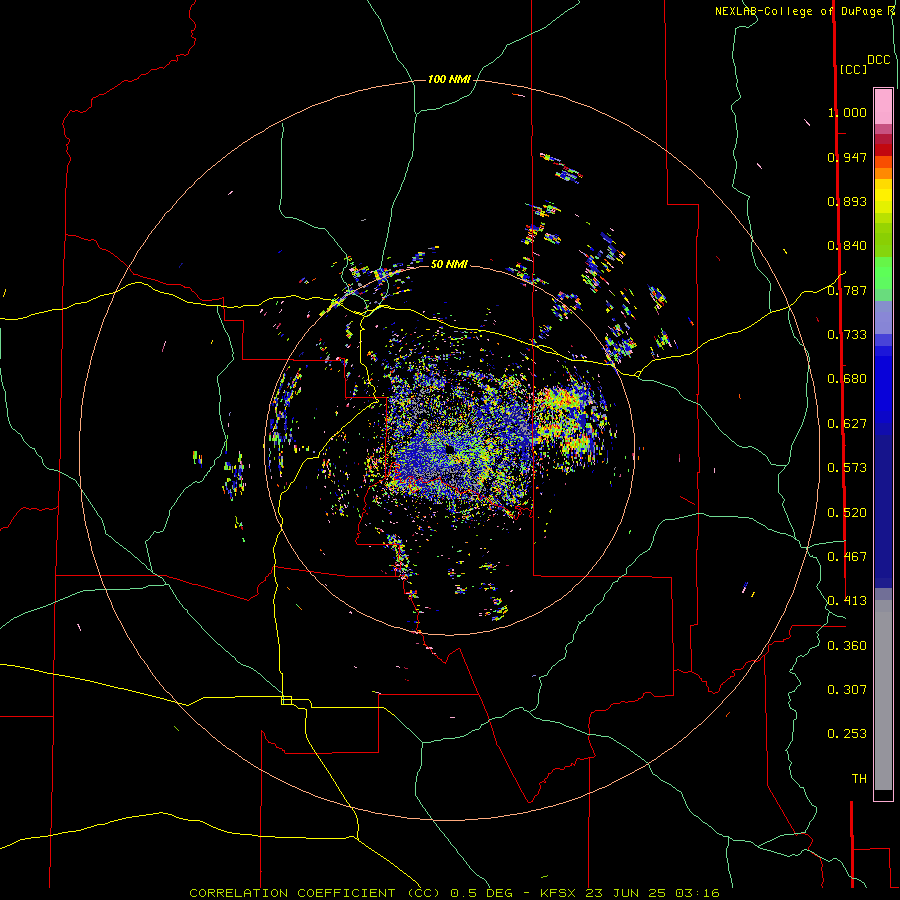Viewport: 900px width, 900px height.
Task: Pick the red segment of the color bar
Action: coord(883,150)
